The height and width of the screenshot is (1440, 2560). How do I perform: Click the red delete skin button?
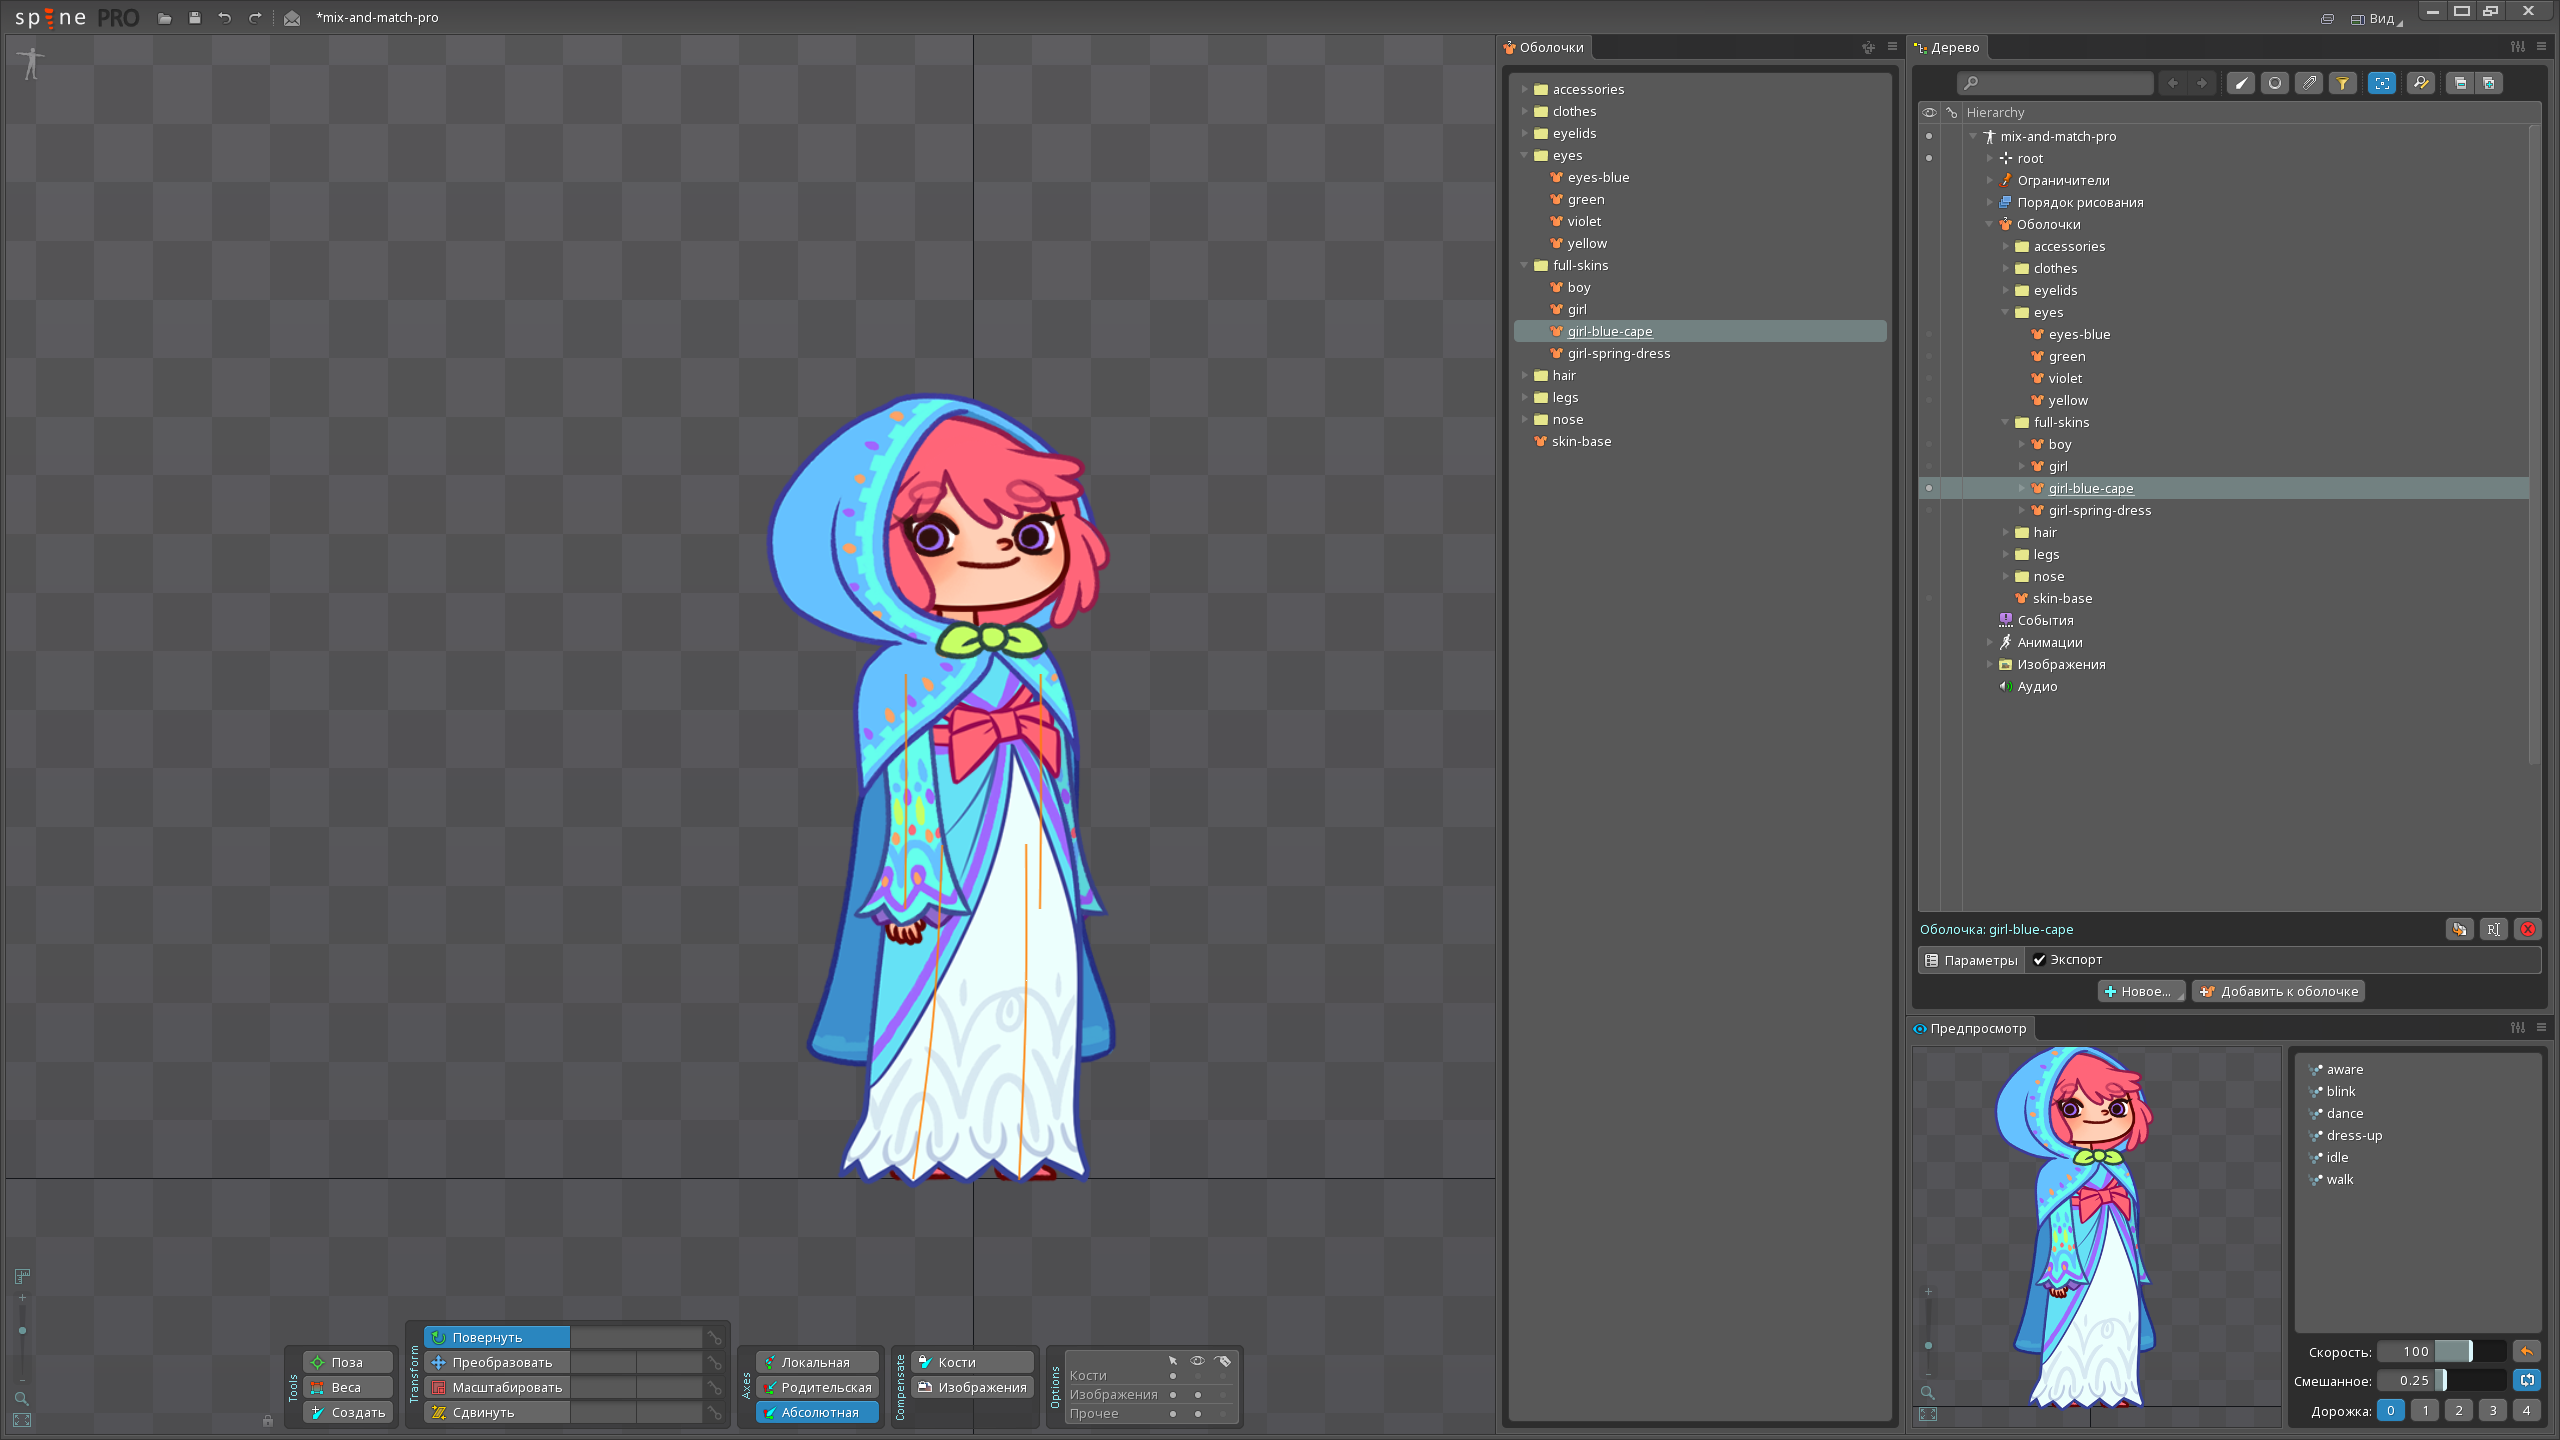pos(2527,929)
